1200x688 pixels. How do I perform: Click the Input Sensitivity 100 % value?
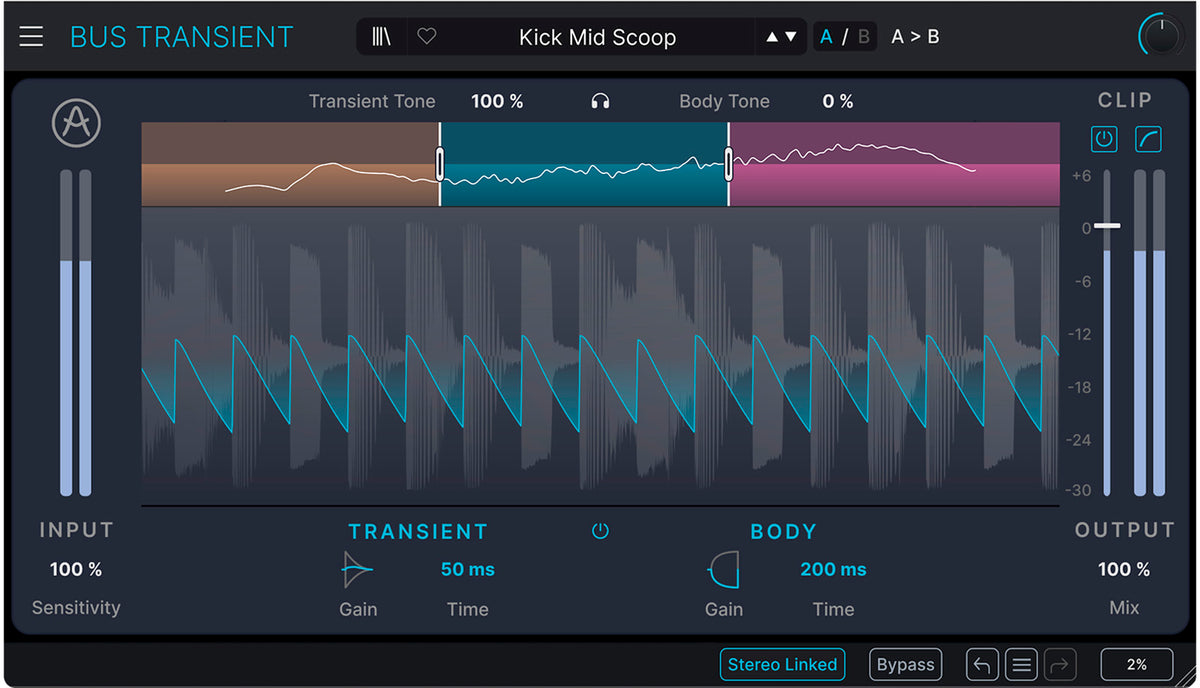(76, 569)
